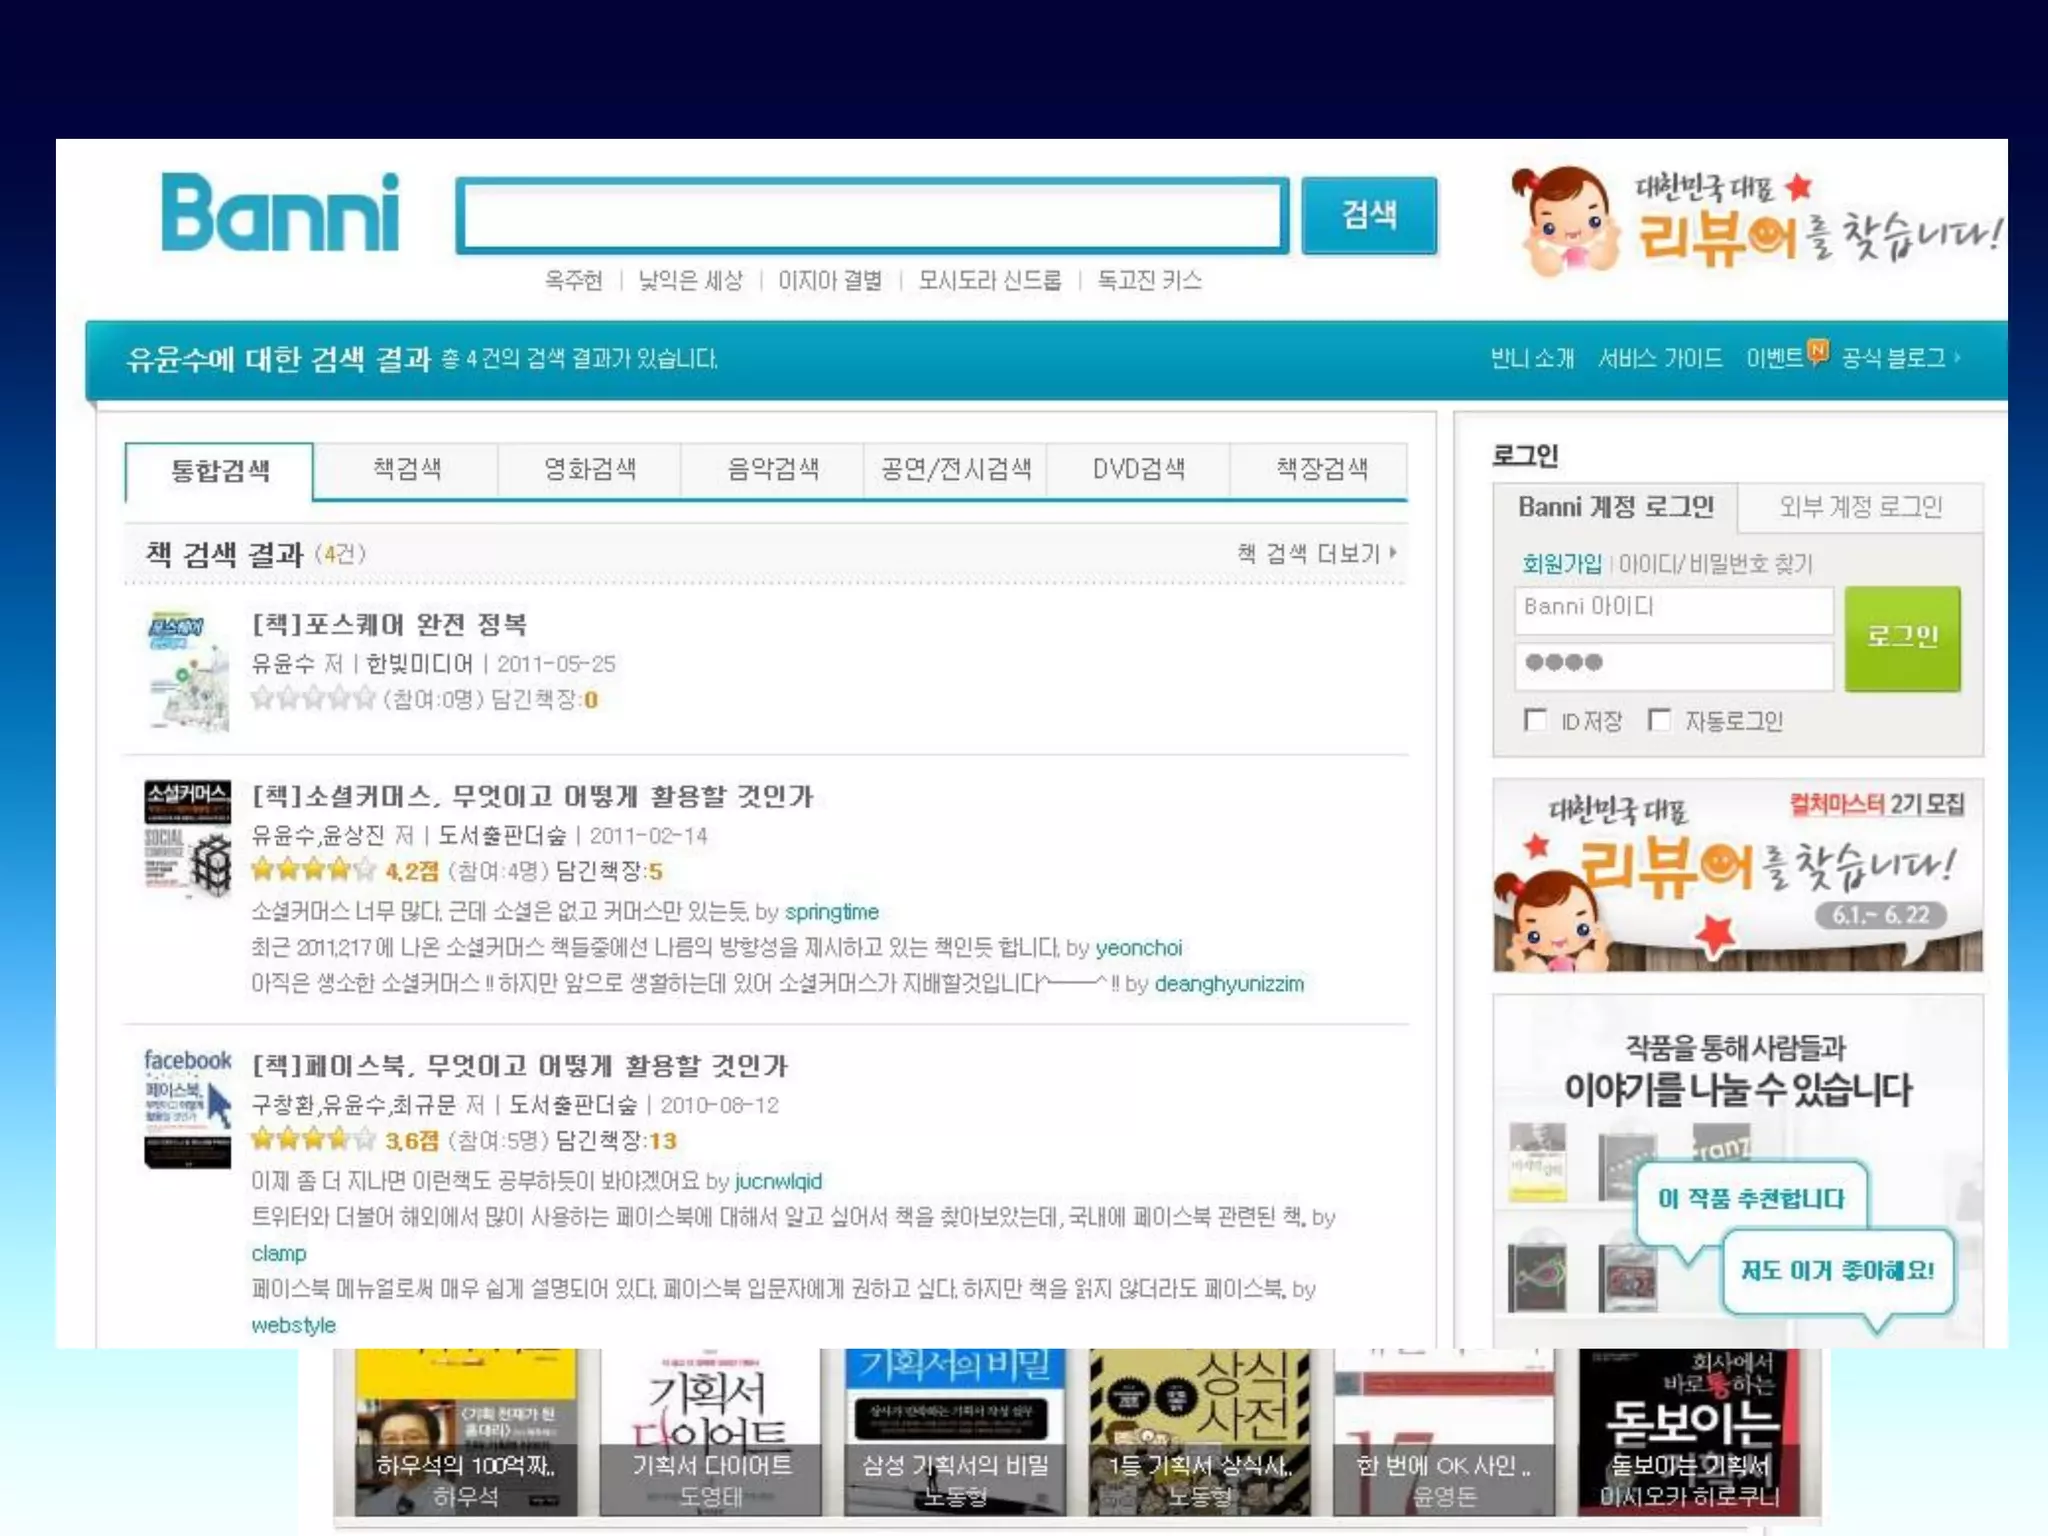2048x1536 pixels.
Task: Click the Banni logo
Action: point(280,212)
